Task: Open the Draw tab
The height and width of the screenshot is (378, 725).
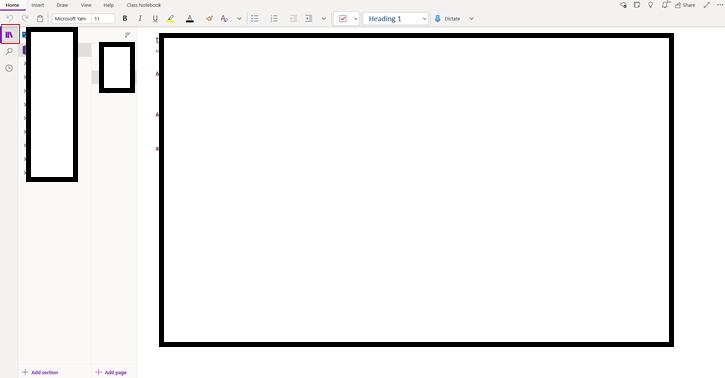Action: [62, 5]
